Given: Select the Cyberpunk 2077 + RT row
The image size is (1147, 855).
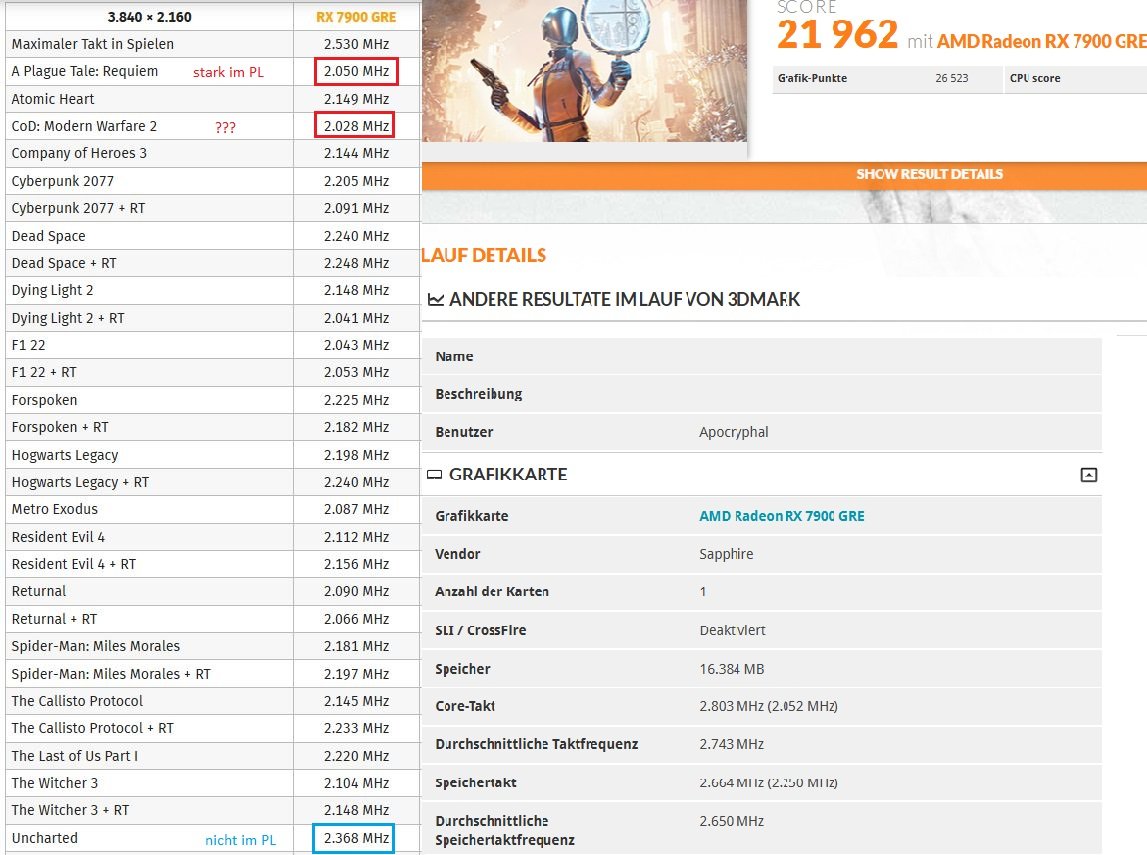Looking at the screenshot, I should (213, 208).
